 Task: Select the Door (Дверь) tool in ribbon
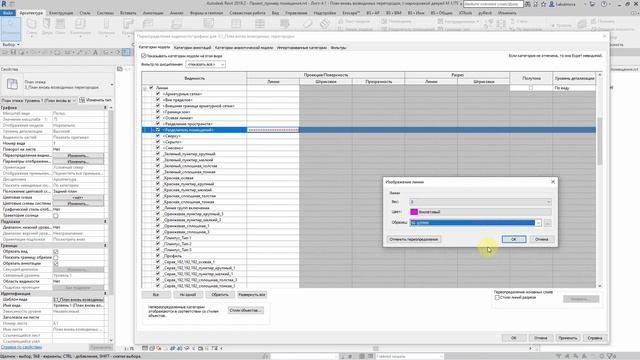click(x=47, y=26)
